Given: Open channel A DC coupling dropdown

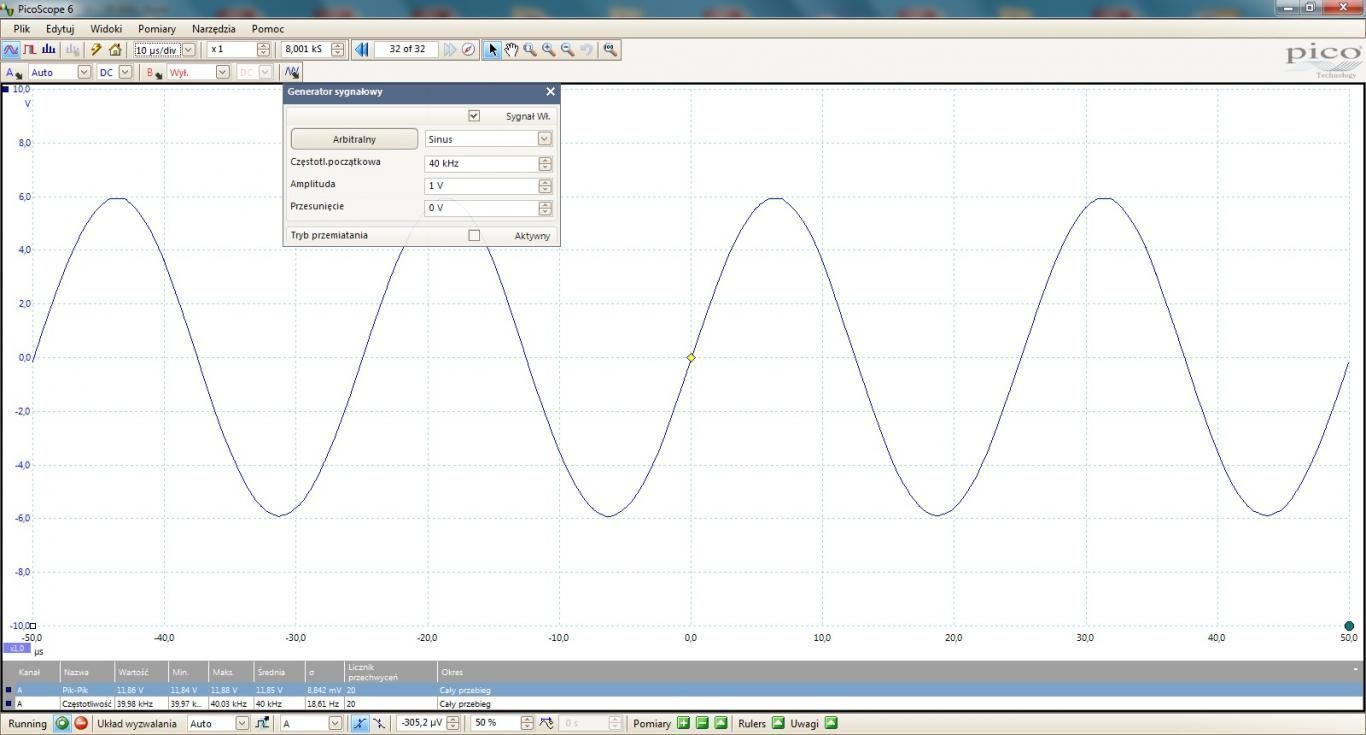Looking at the screenshot, I should 125,72.
